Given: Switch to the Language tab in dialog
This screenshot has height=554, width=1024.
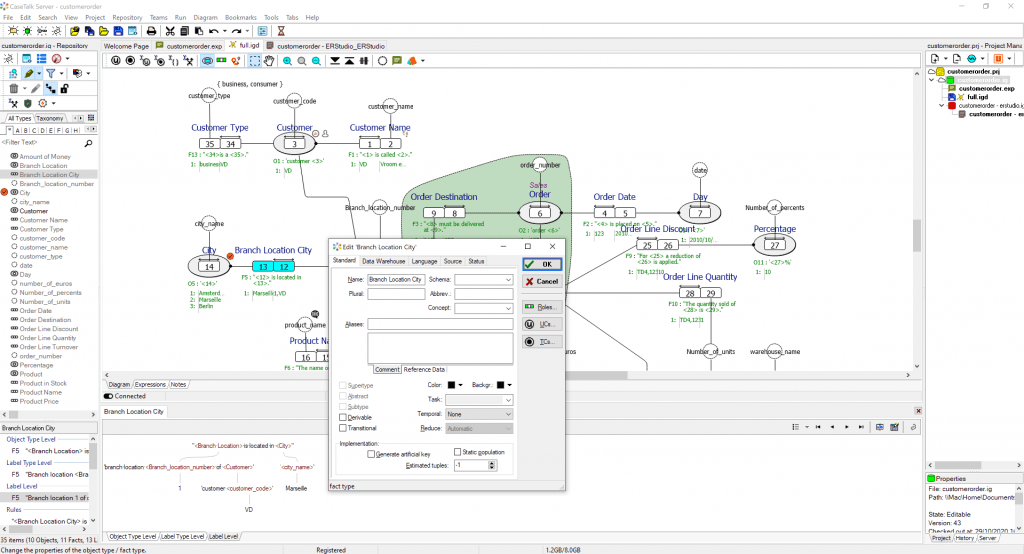Looking at the screenshot, I should [424, 261].
